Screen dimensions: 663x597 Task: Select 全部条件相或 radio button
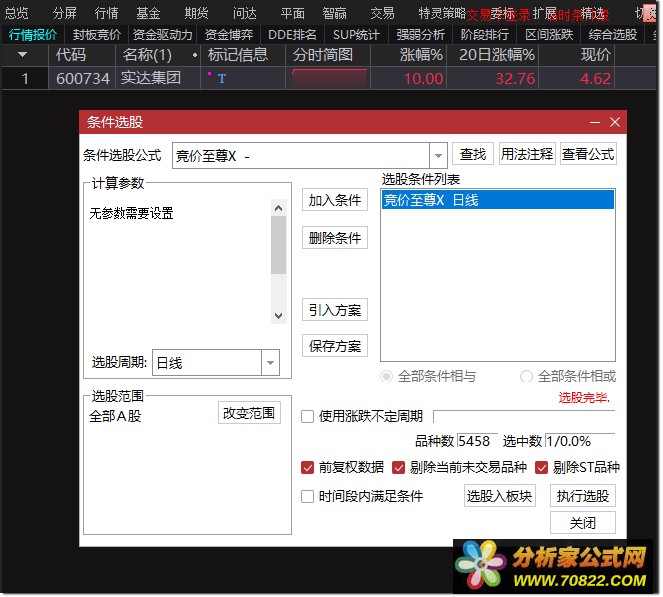point(526,376)
